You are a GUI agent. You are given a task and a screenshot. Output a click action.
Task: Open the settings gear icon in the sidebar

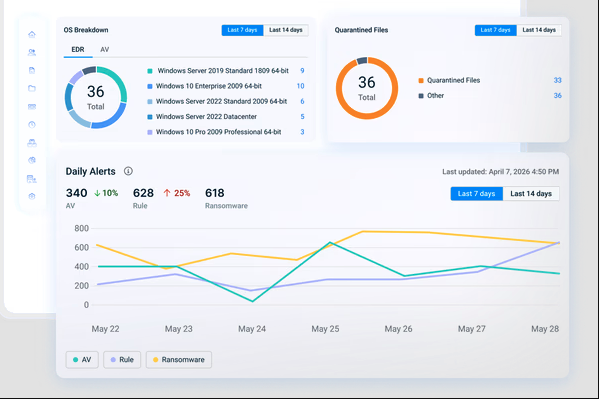click(32, 196)
